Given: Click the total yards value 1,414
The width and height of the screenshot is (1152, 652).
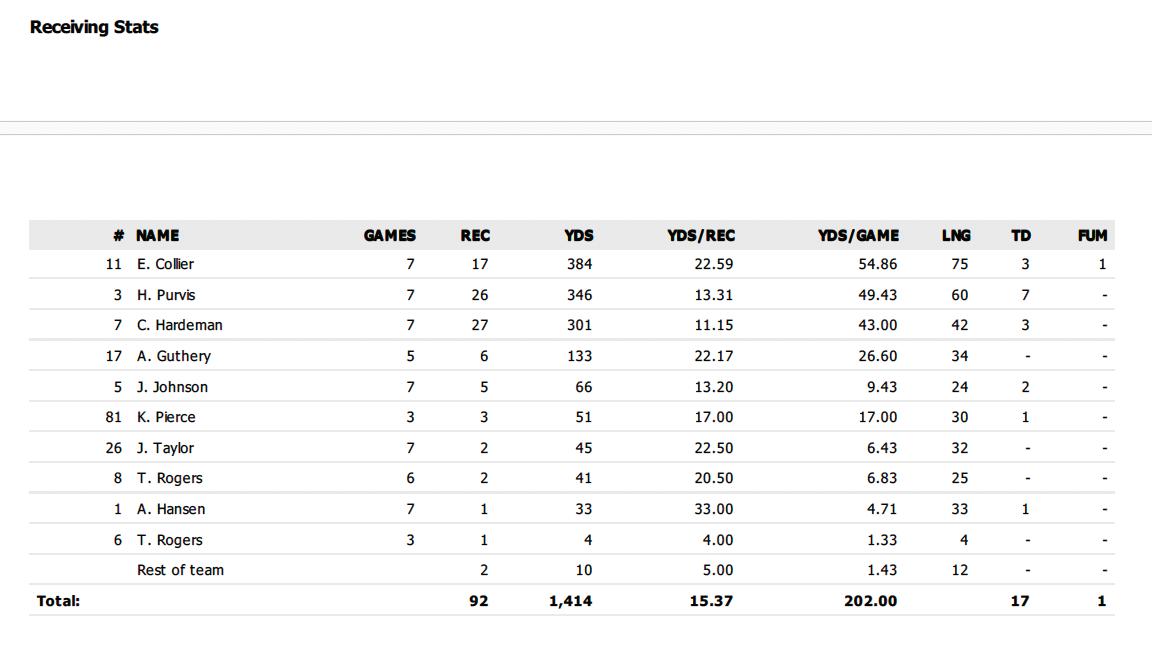Looking at the screenshot, I should (x=570, y=601).
